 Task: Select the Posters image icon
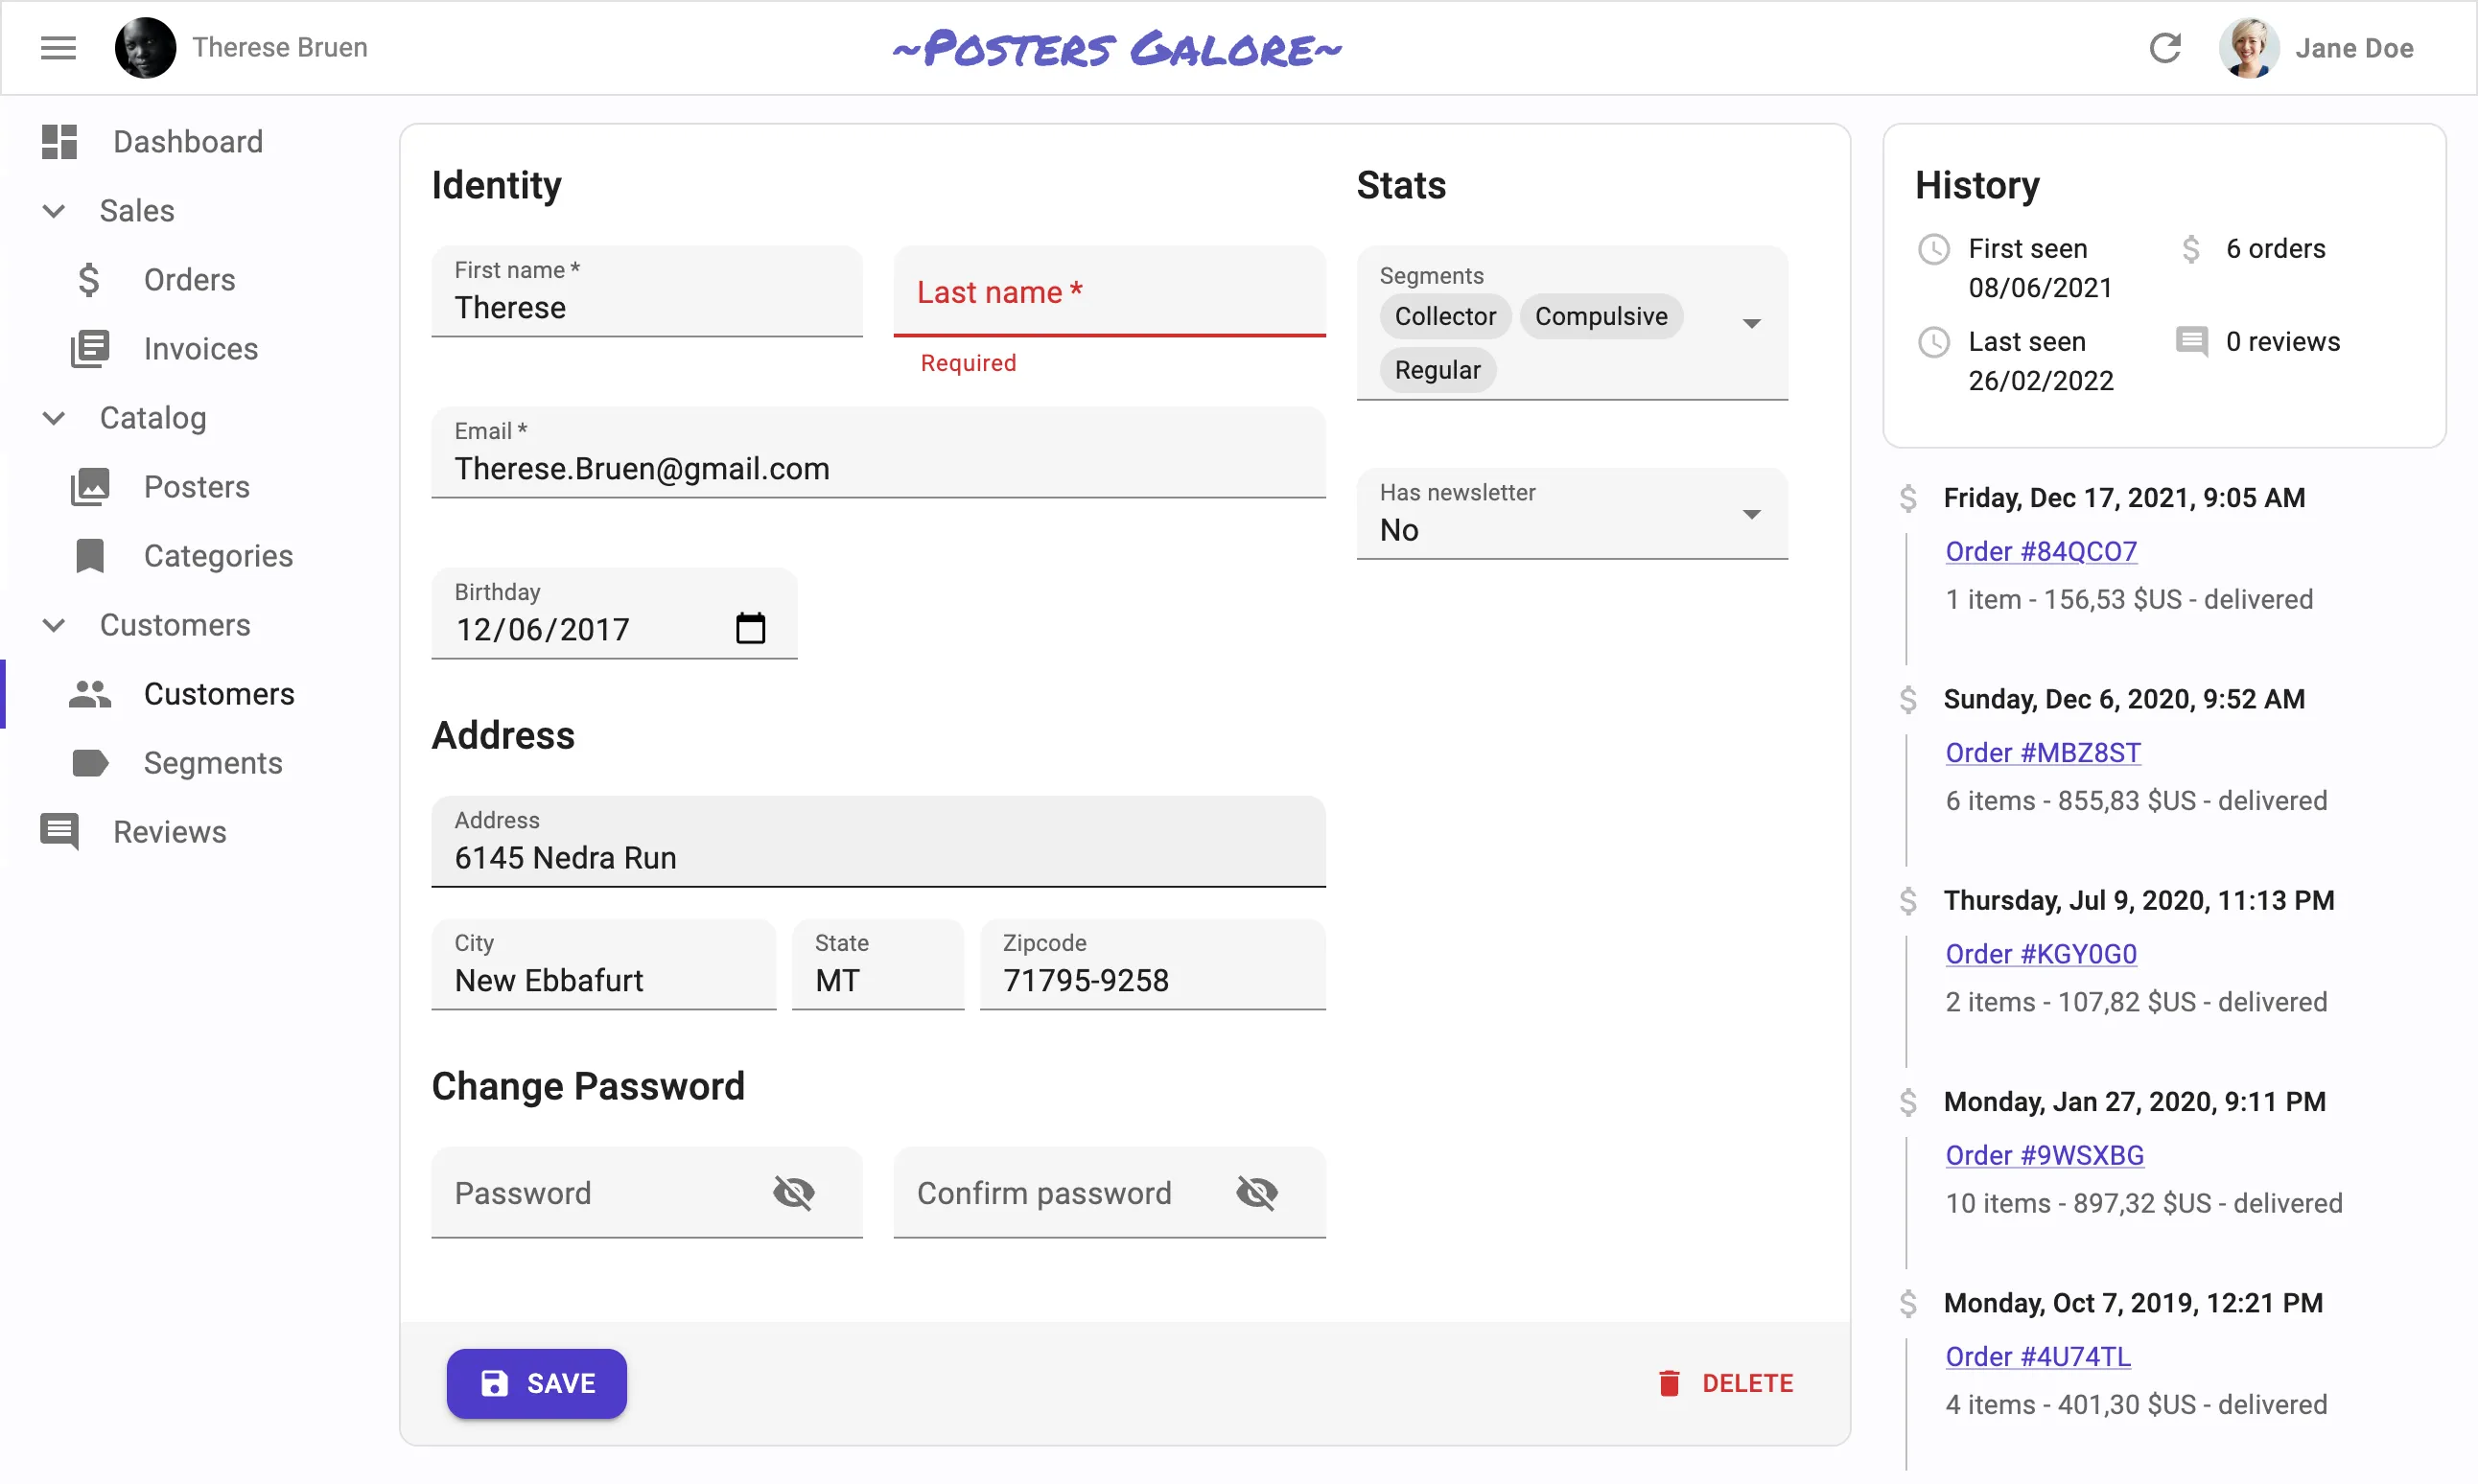(89, 486)
